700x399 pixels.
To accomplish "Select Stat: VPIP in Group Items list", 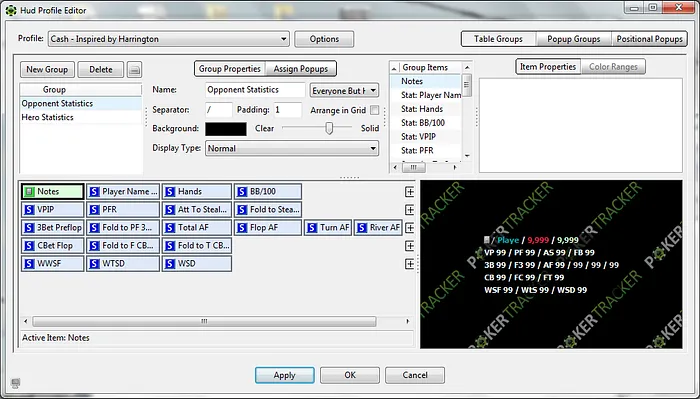I will [x=426, y=137].
